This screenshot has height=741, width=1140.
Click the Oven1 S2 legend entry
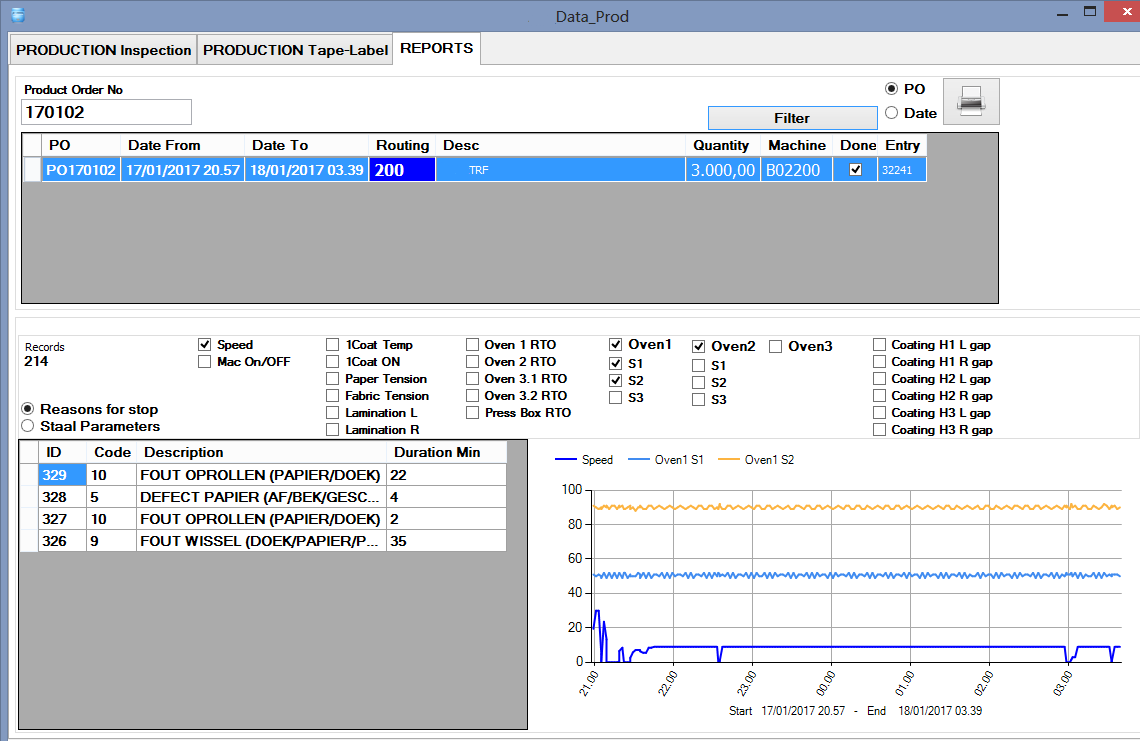pos(756,460)
